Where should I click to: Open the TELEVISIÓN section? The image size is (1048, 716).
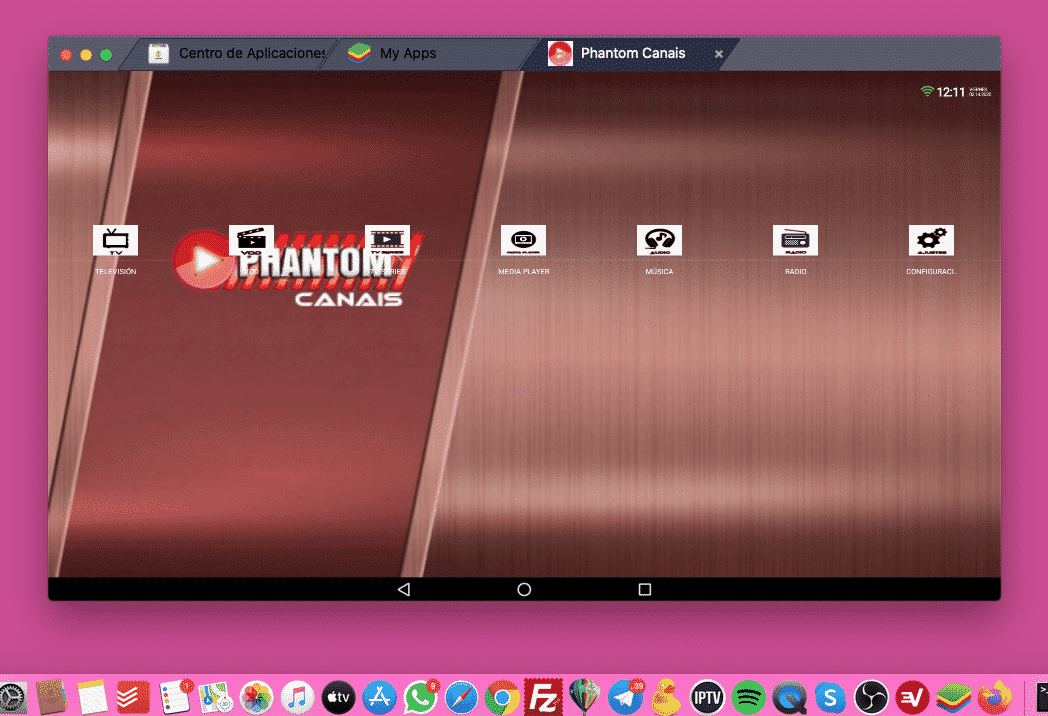[115, 240]
